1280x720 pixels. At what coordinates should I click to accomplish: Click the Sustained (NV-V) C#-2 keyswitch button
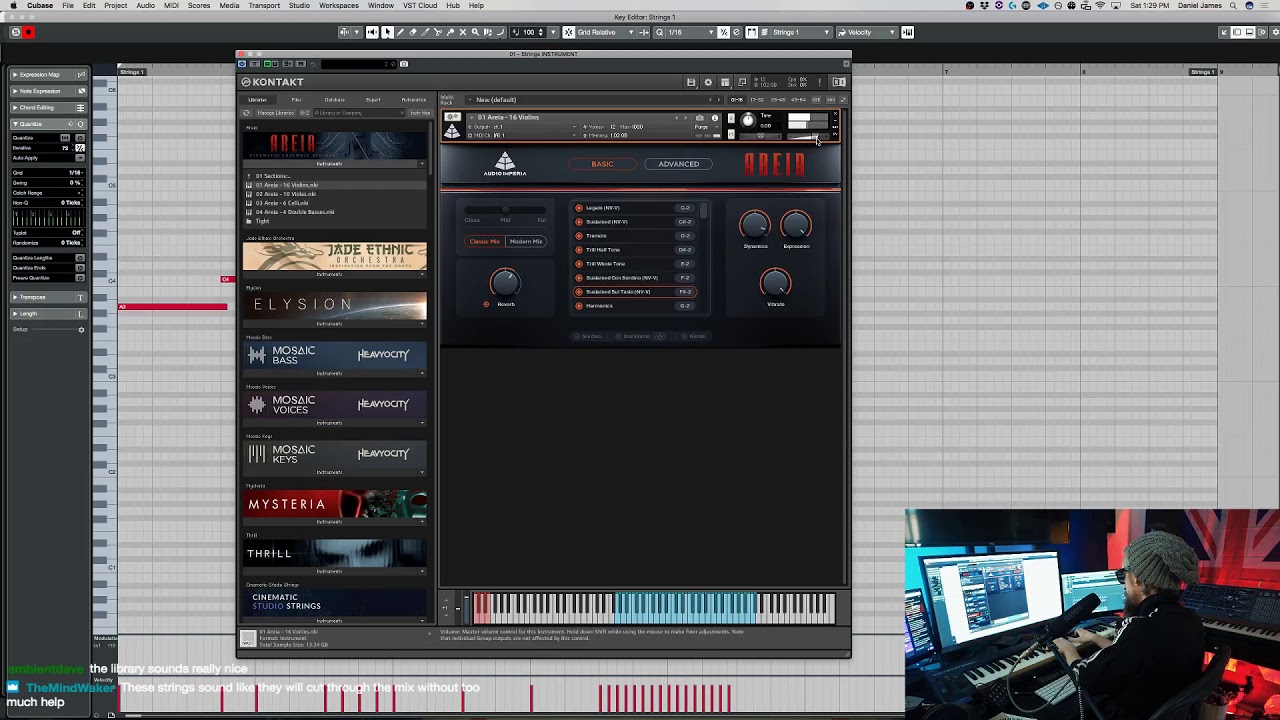[685, 222]
